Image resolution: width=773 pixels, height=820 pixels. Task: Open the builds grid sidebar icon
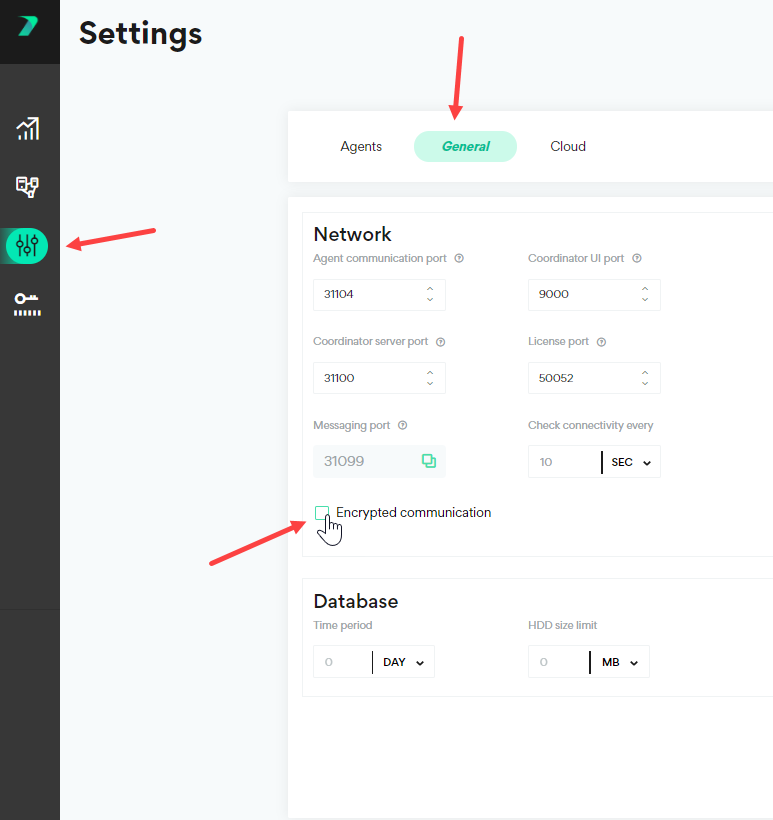click(x=27, y=186)
